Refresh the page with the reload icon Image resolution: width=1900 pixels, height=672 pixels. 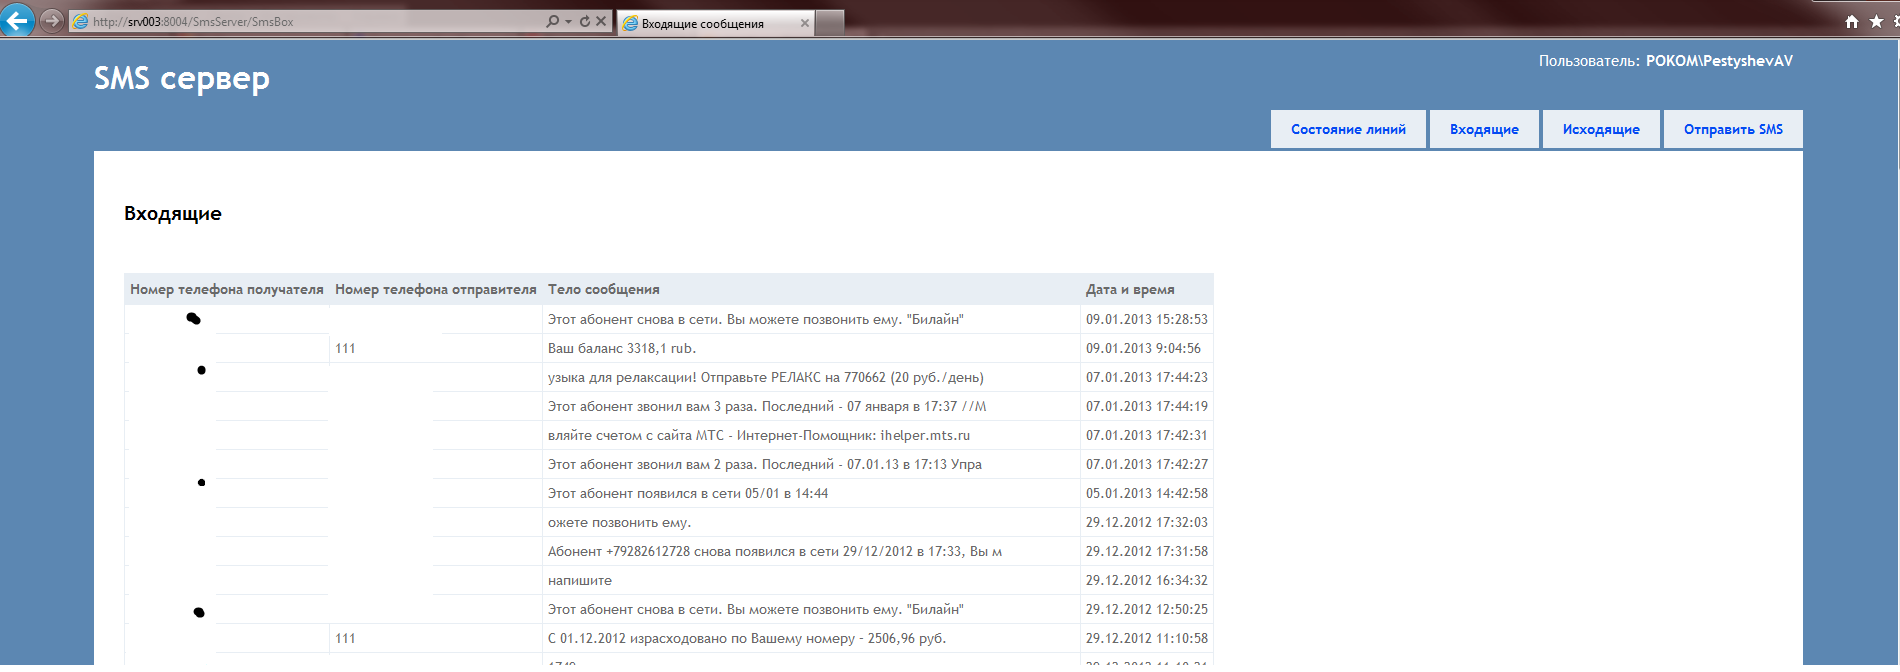585,21
